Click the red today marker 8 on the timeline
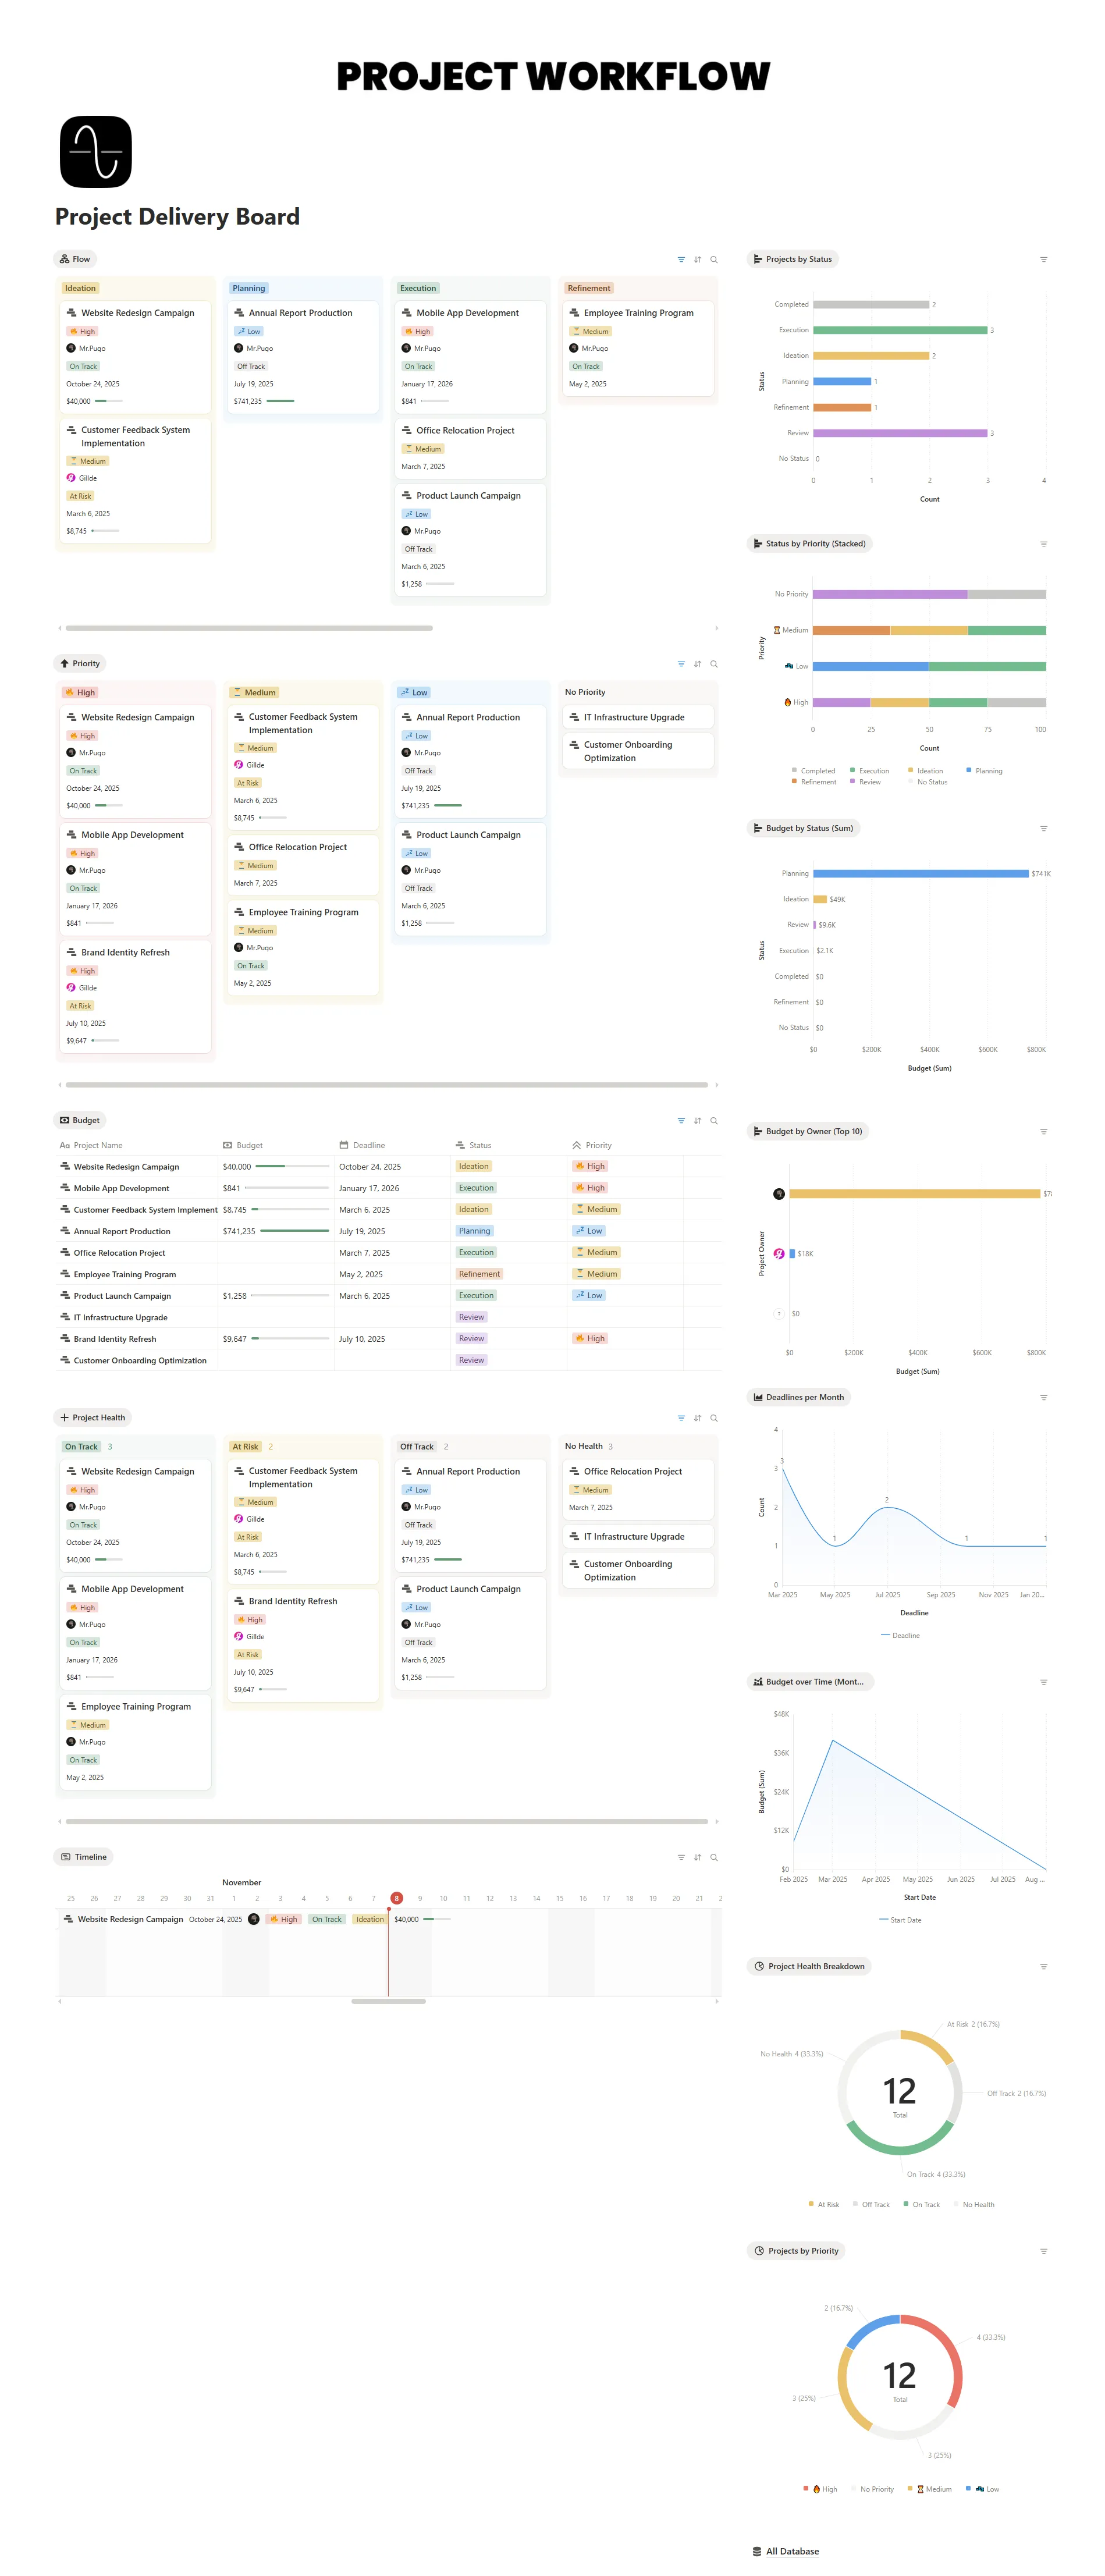 coord(396,1898)
